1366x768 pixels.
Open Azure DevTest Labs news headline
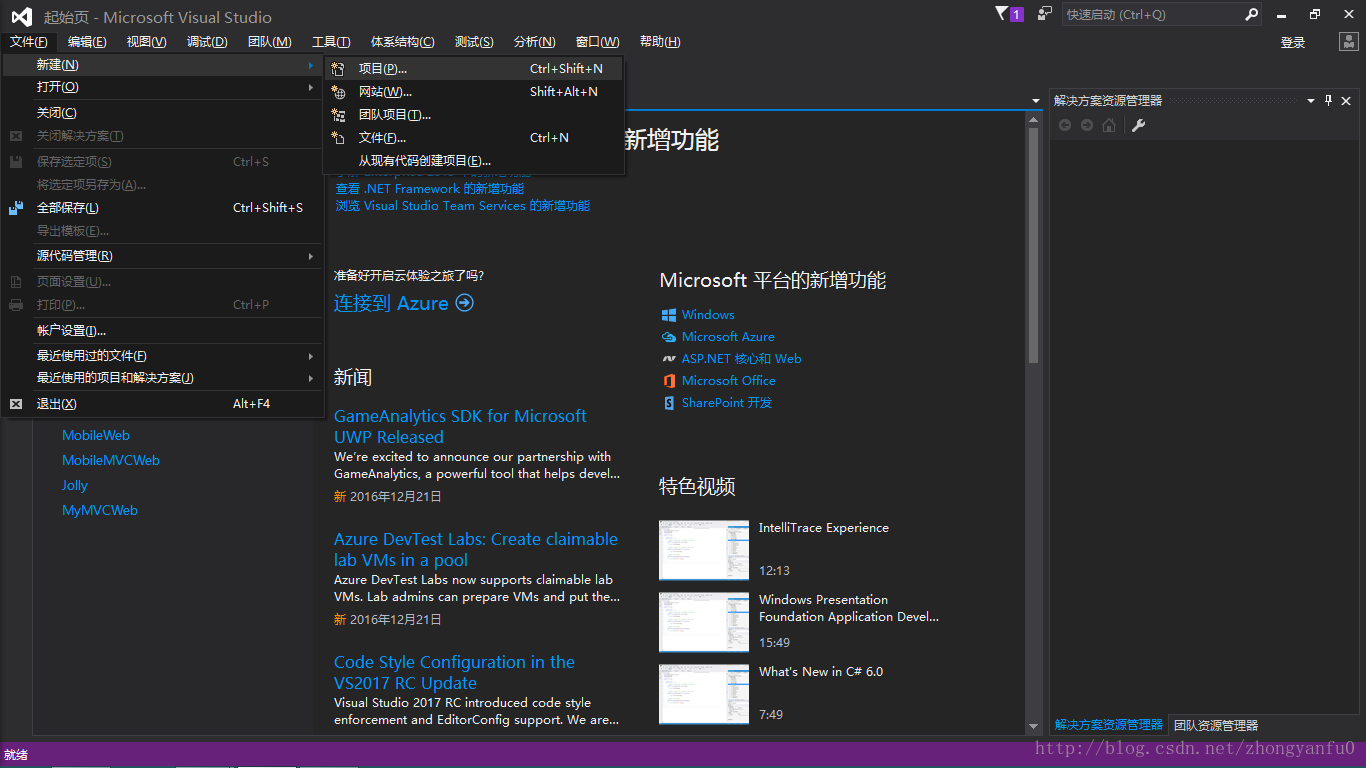point(476,549)
